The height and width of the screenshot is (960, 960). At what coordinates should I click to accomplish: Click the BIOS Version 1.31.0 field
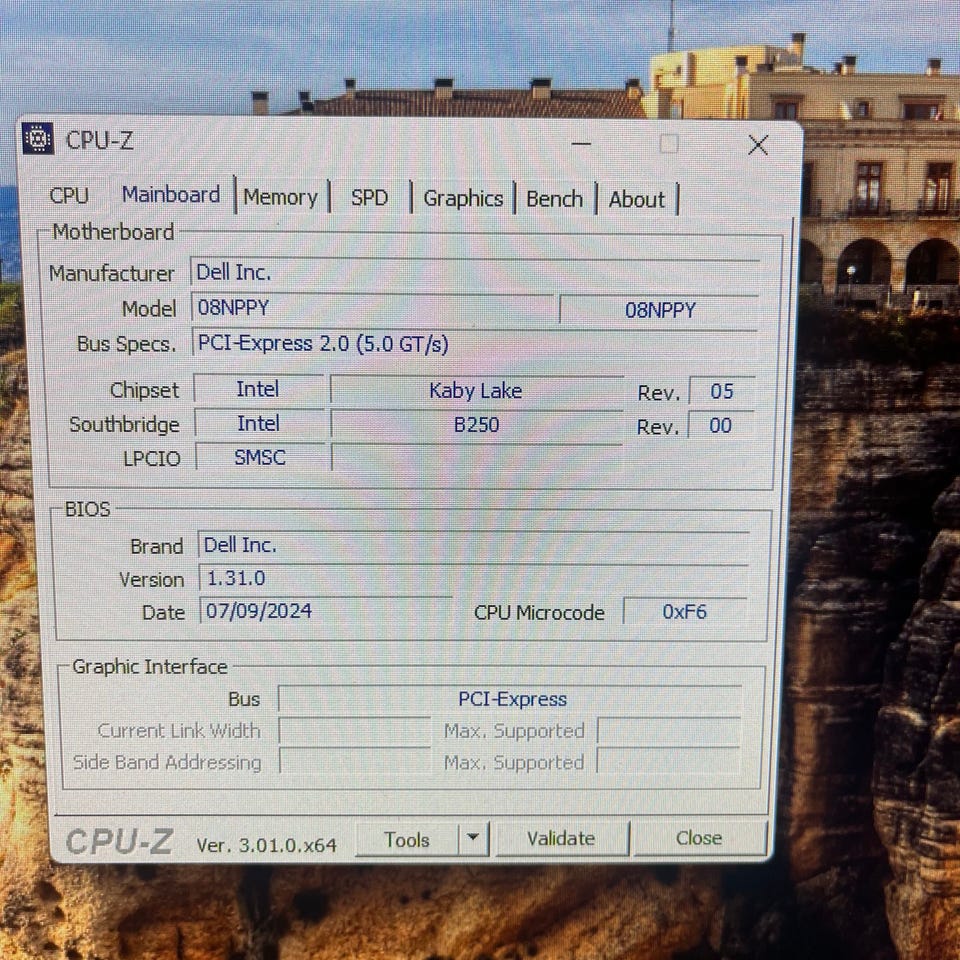[x=473, y=578]
